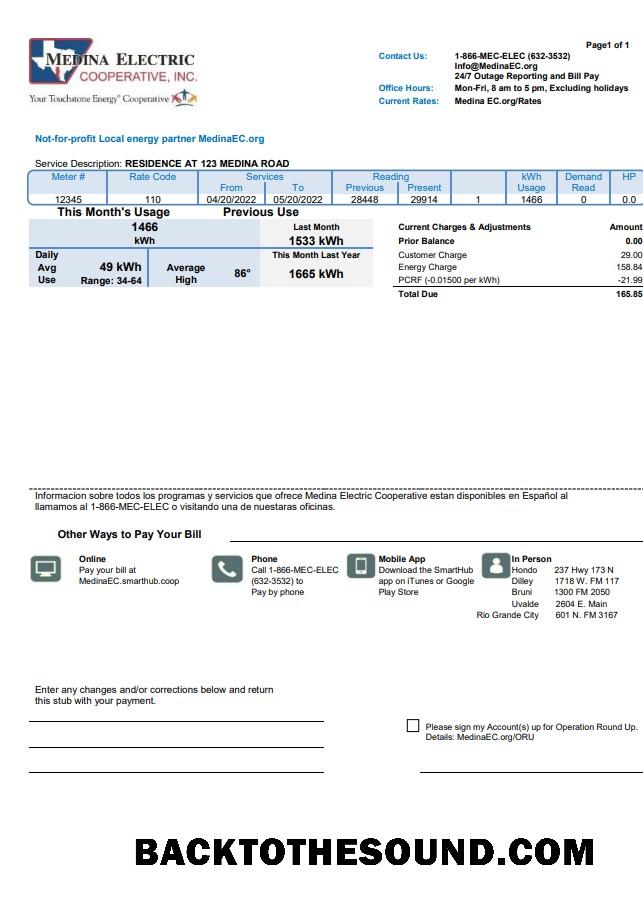Click the Other Ways to Pay Your Bill heading
This screenshot has width=643, height=915.
(130, 534)
